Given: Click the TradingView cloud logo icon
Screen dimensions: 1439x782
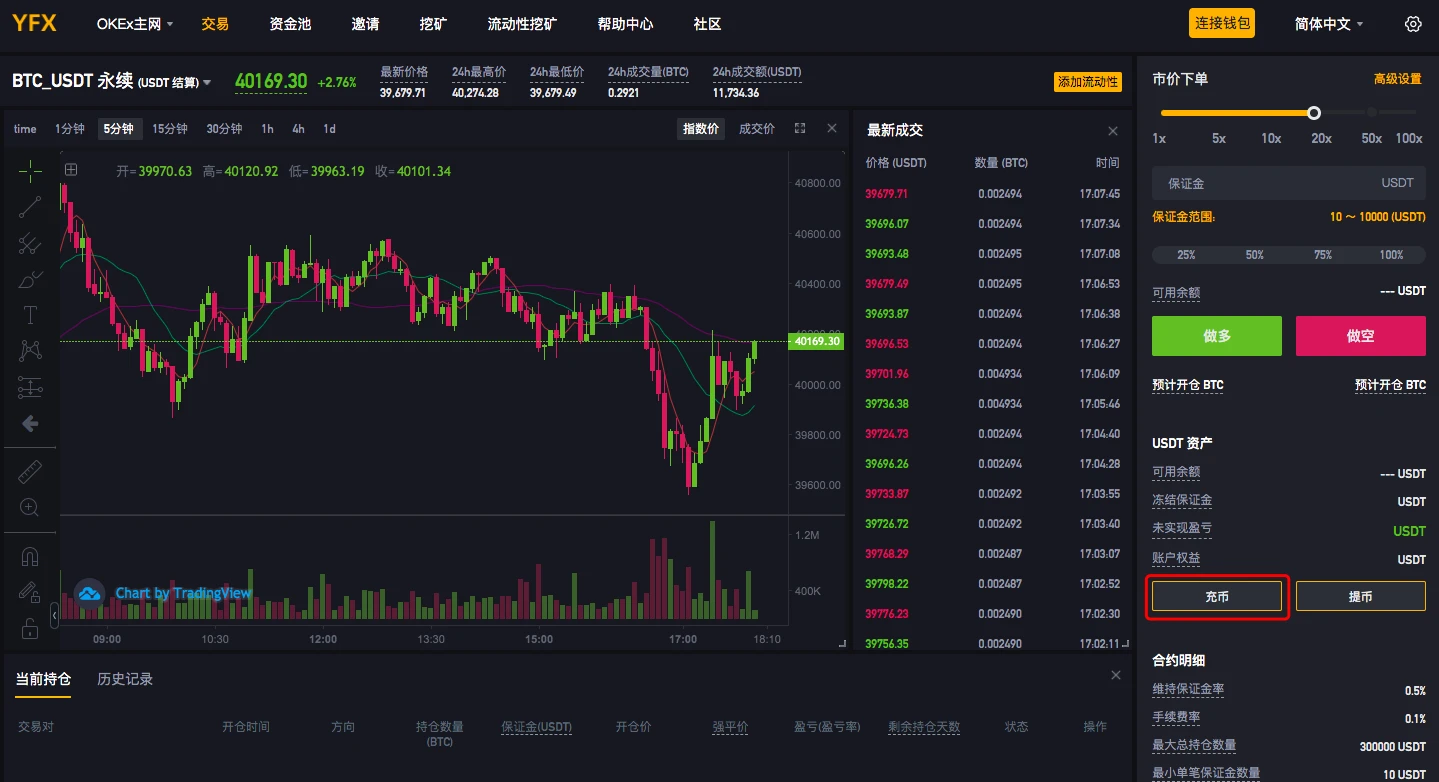Looking at the screenshot, I should point(90,593).
